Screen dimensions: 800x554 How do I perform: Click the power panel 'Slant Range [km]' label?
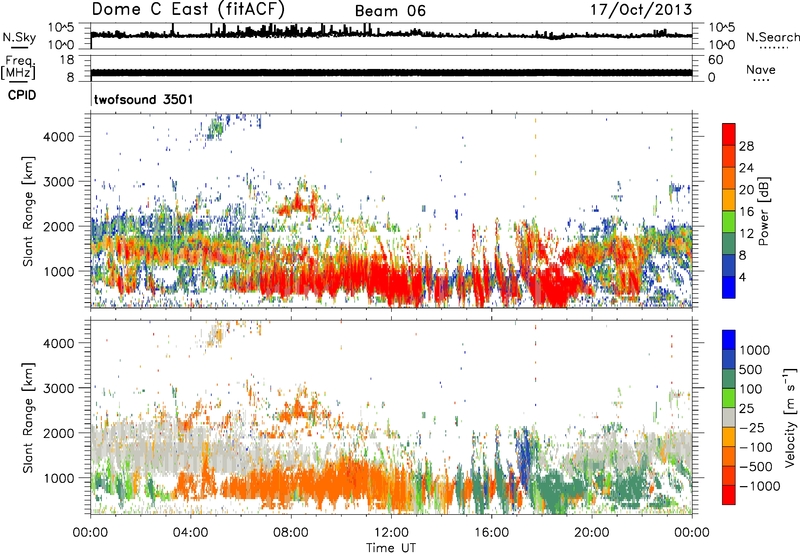[x=28, y=211]
